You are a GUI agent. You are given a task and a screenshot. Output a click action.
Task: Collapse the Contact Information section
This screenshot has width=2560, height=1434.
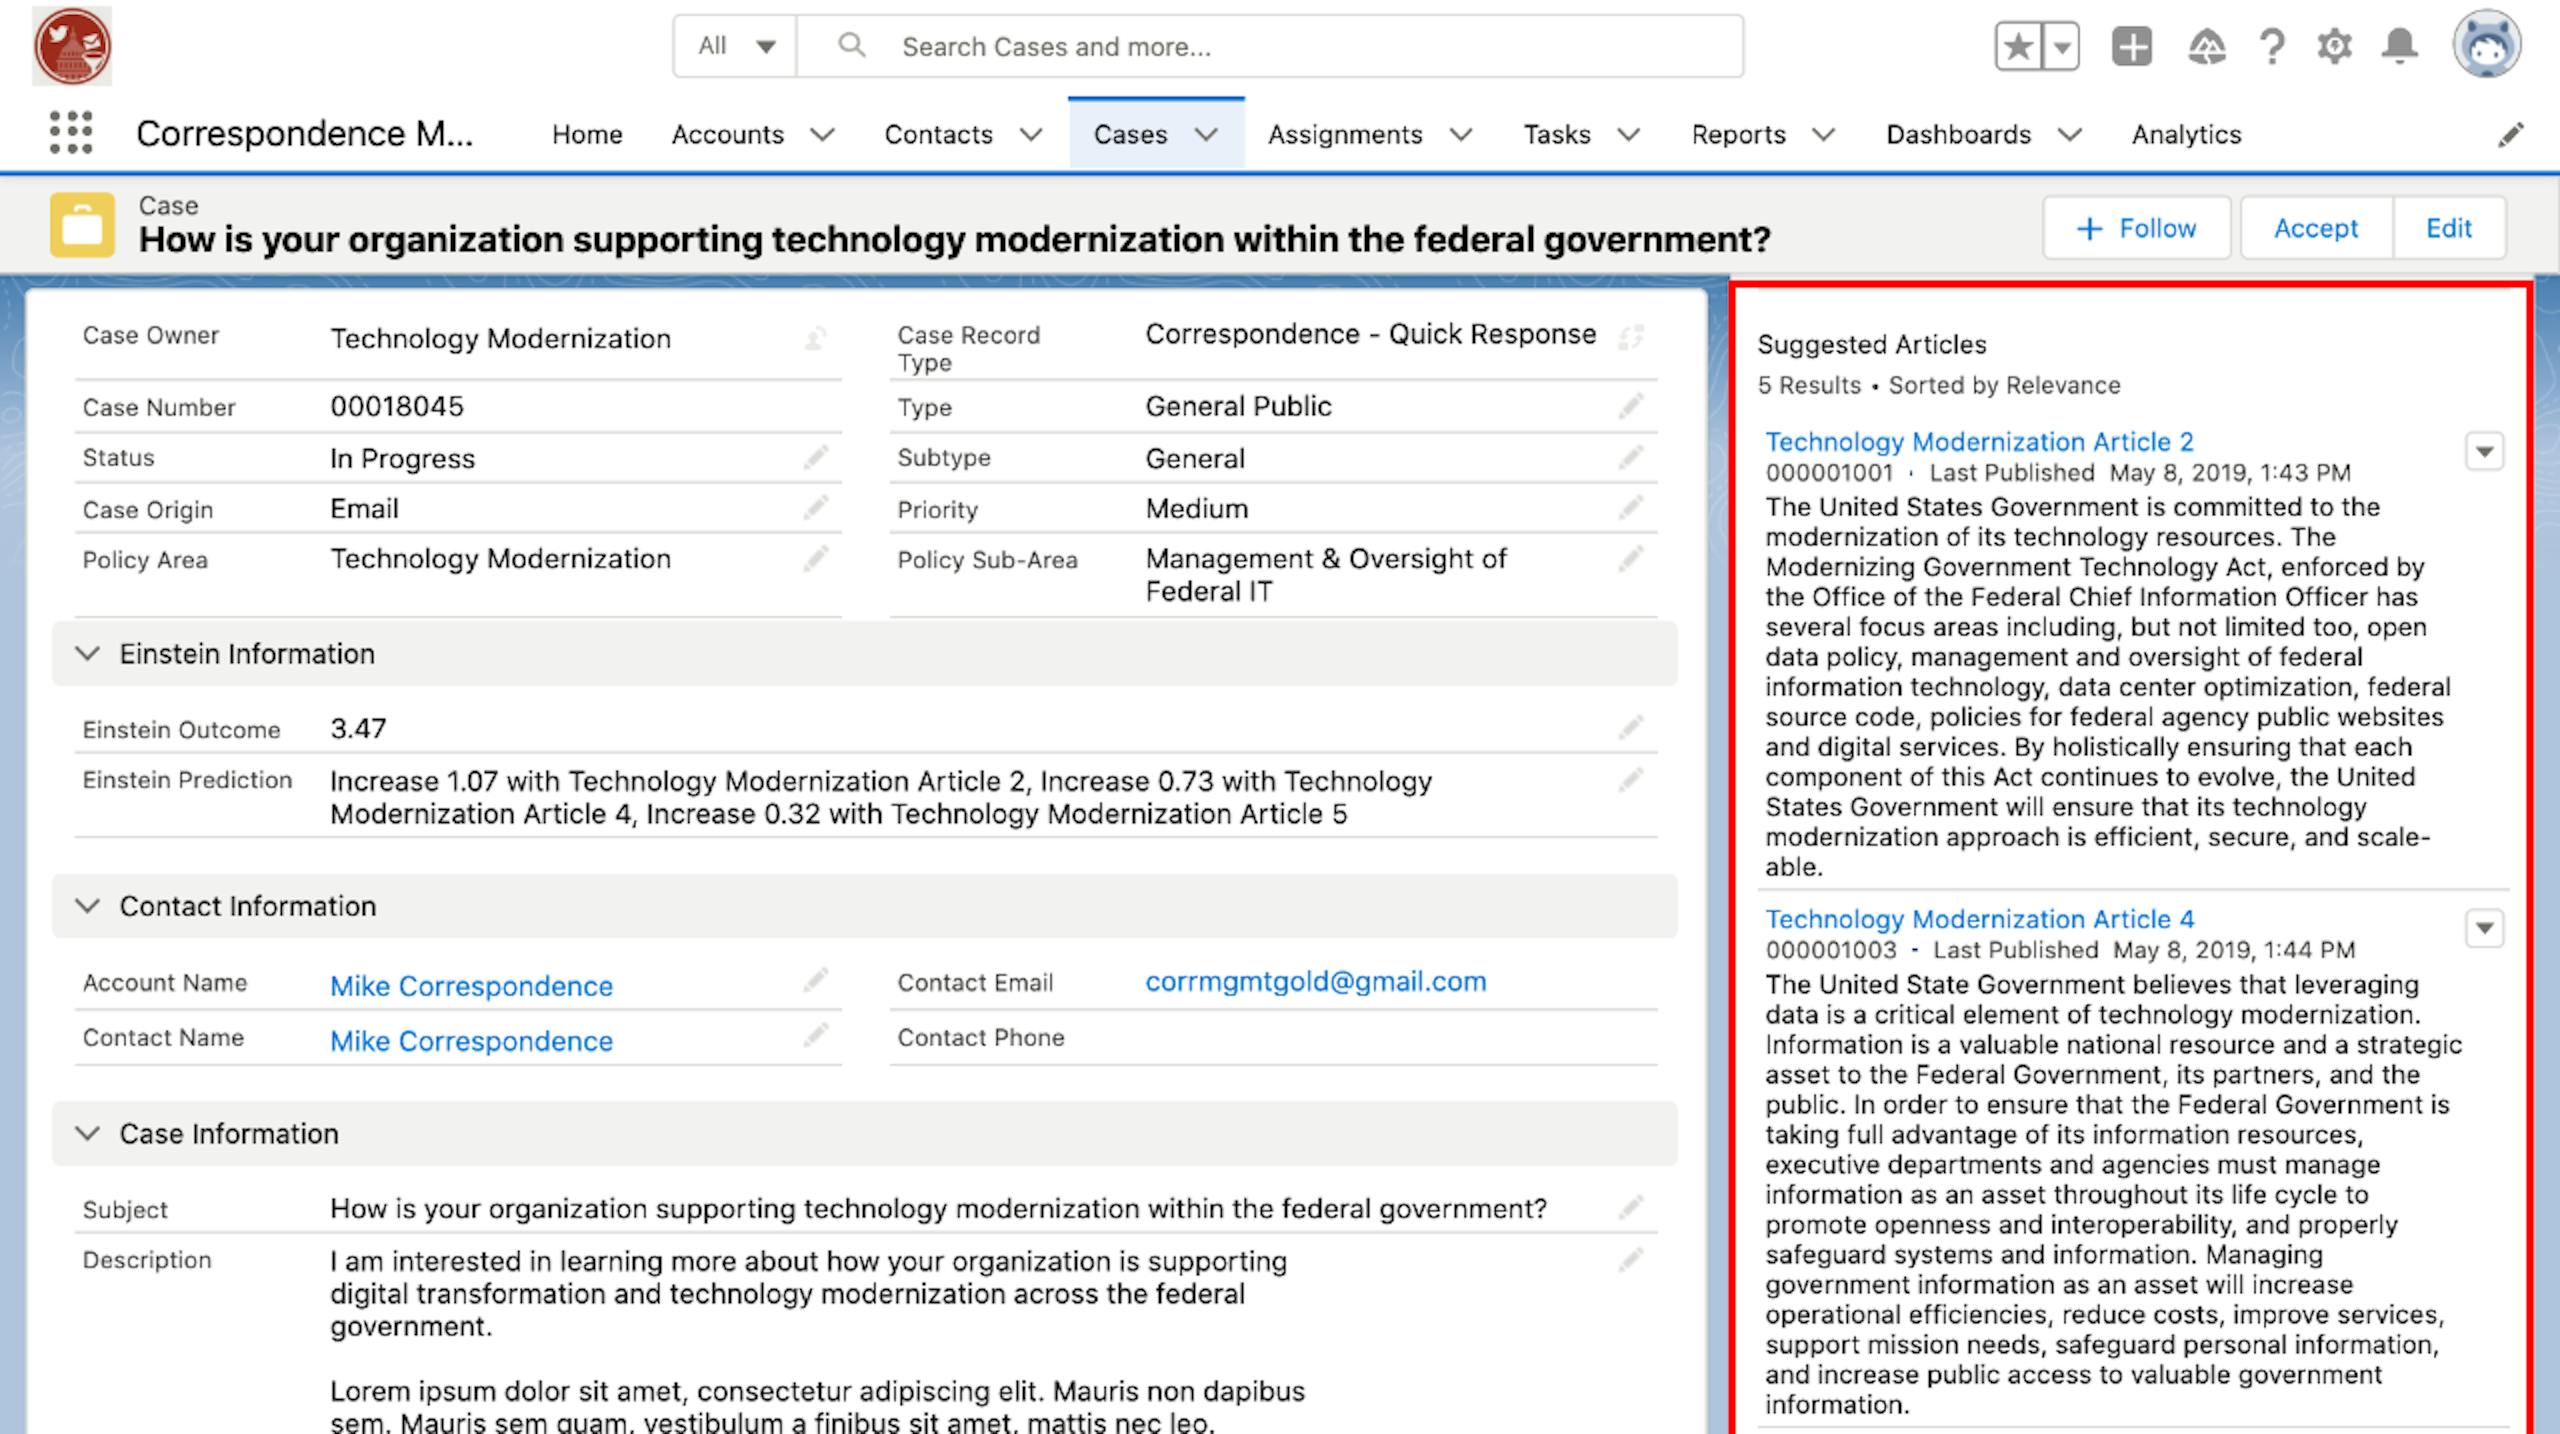point(88,906)
